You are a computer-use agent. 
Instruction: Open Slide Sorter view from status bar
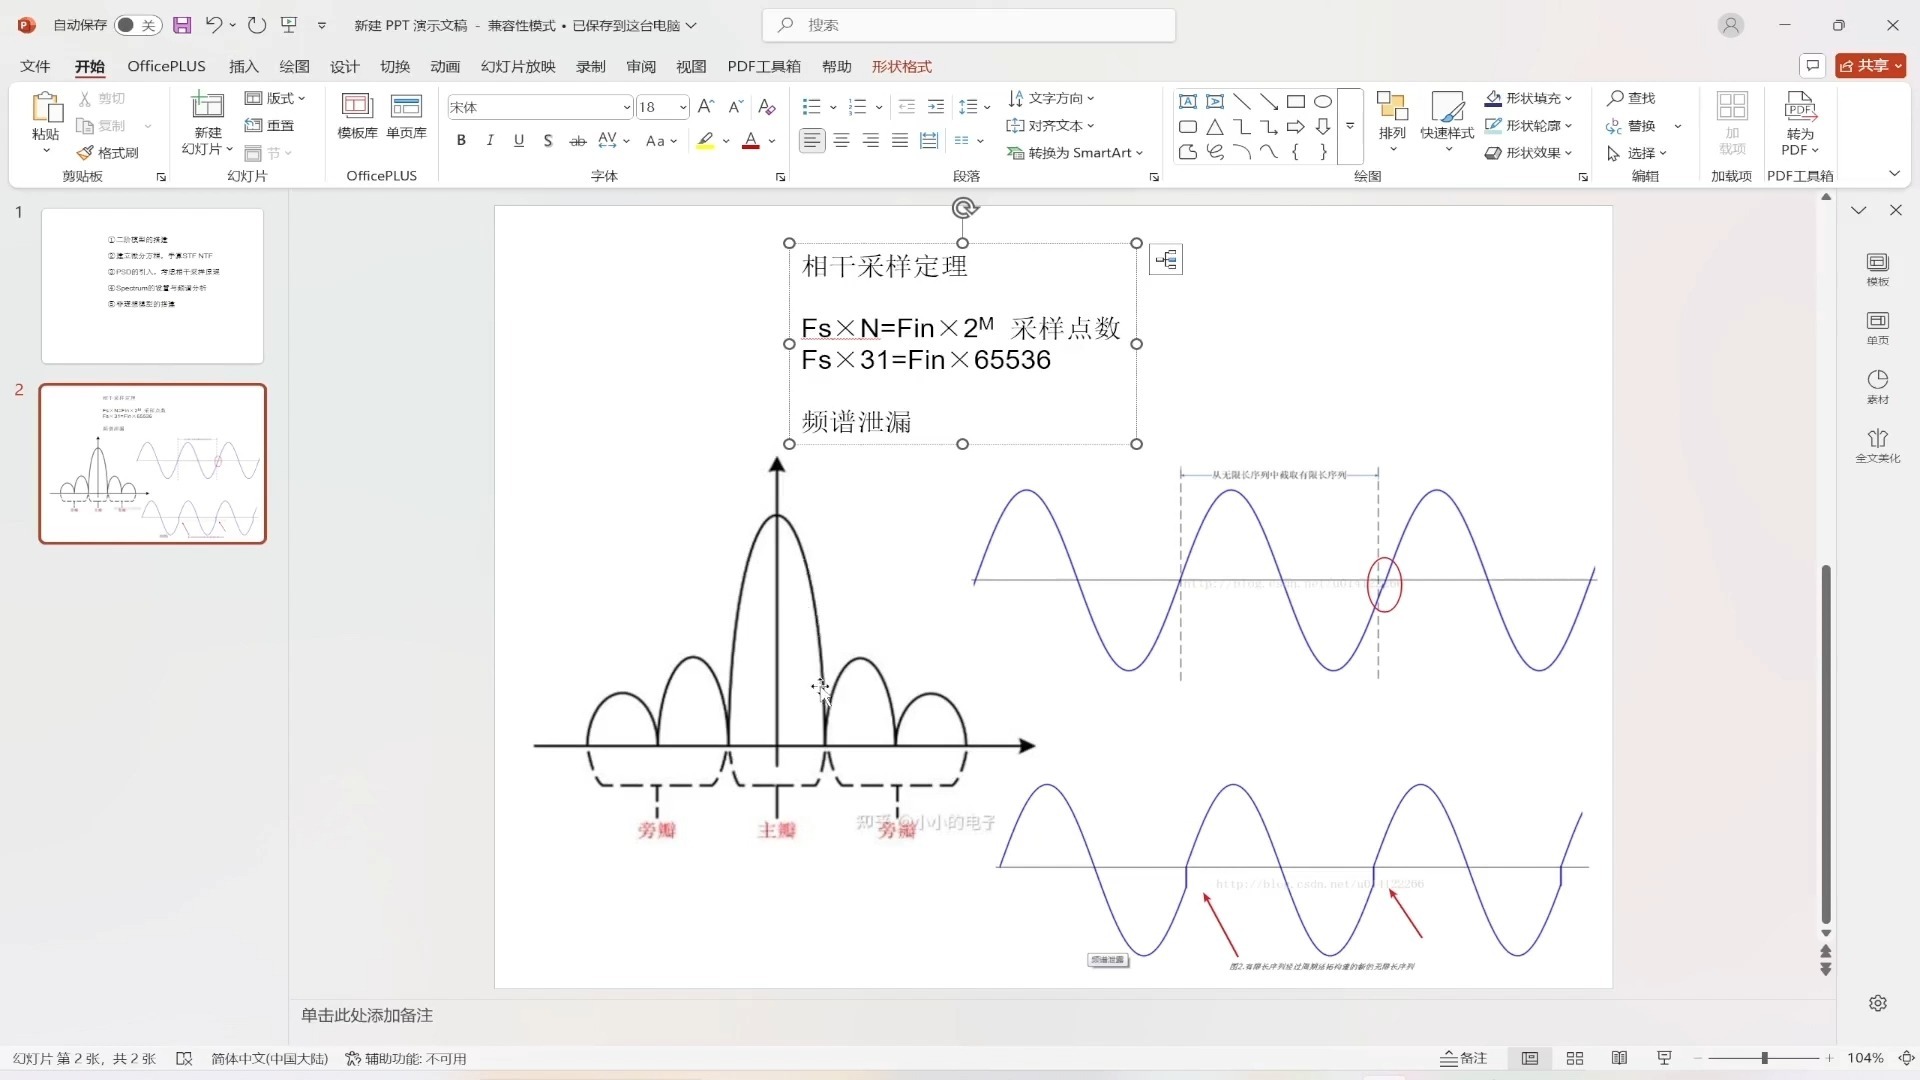click(x=1574, y=1058)
